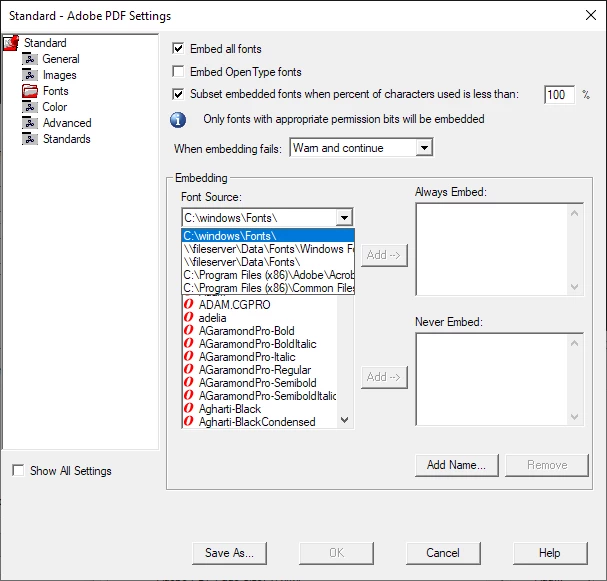Click the OpenType icon beside AGaramondPro-SemiboldItalic

[x=189, y=395]
